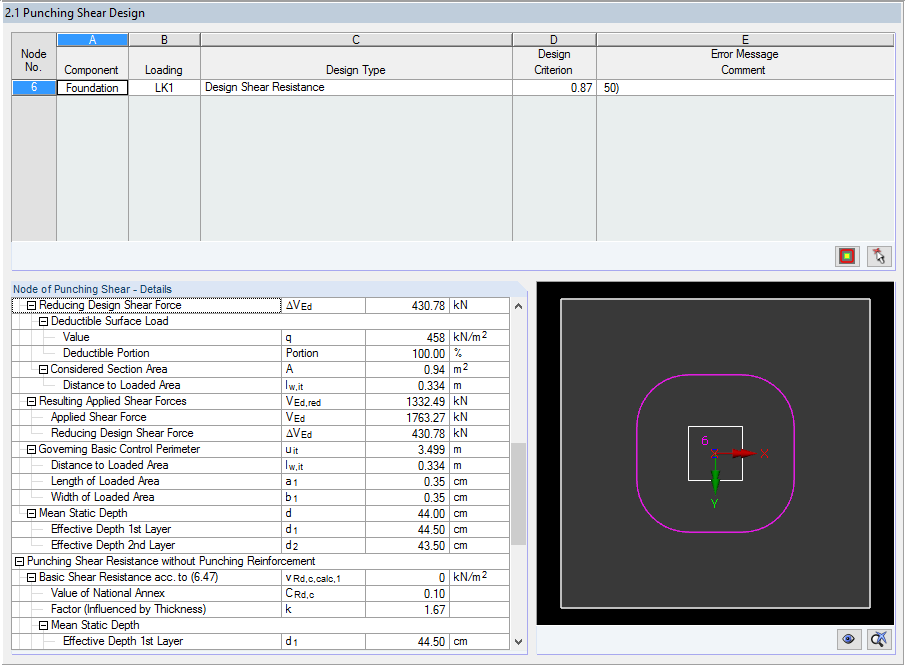Collapse the Resulting Applied Shear Forces group
906x667 pixels.
point(31,401)
